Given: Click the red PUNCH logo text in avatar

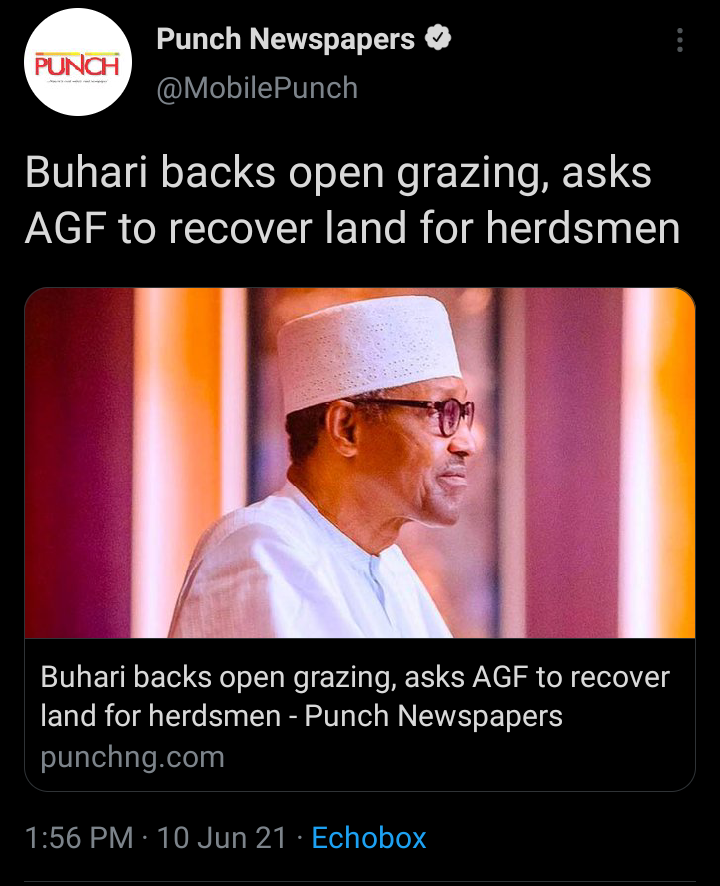Looking at the screenshot, I should 77,65.
